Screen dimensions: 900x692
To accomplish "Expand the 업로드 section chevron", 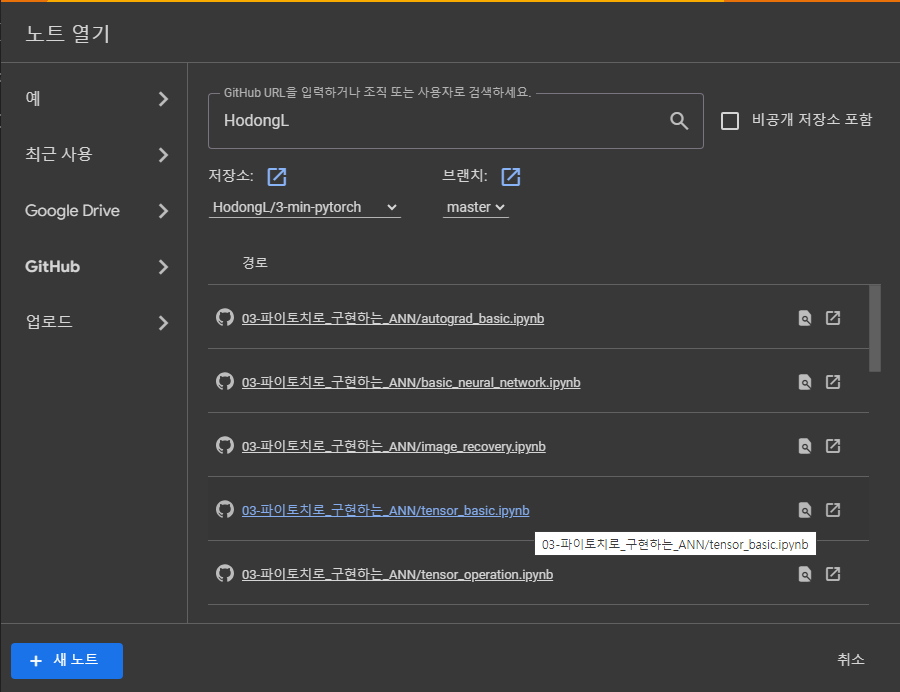I will tap(164, 323).
